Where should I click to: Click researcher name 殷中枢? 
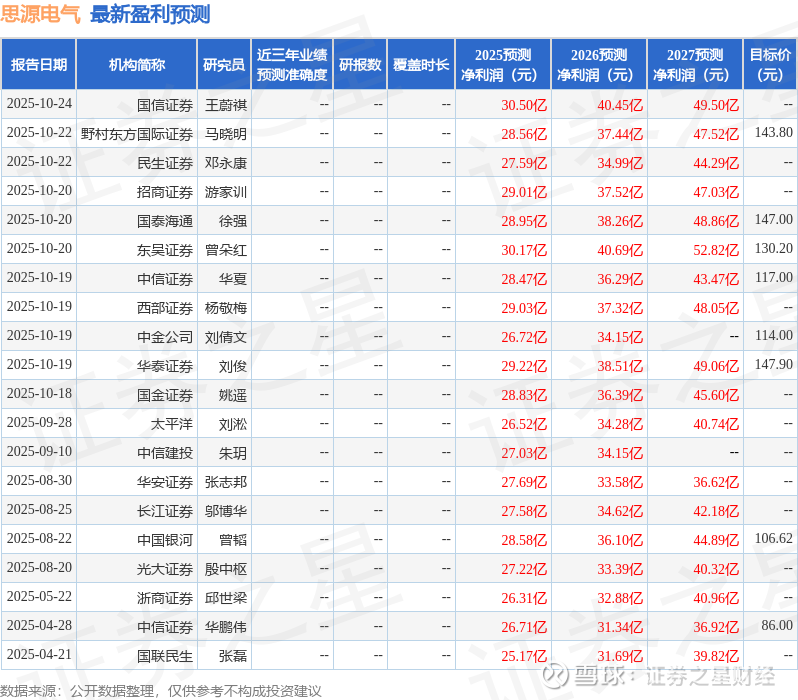(x=226, y=570)
